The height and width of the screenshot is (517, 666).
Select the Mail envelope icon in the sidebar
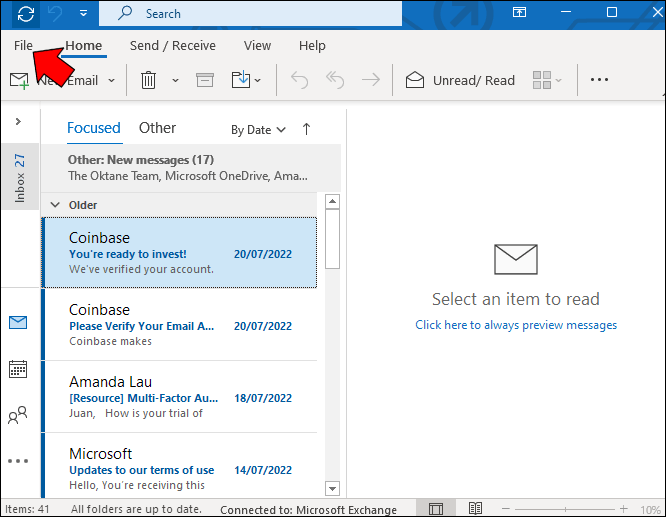18,322
